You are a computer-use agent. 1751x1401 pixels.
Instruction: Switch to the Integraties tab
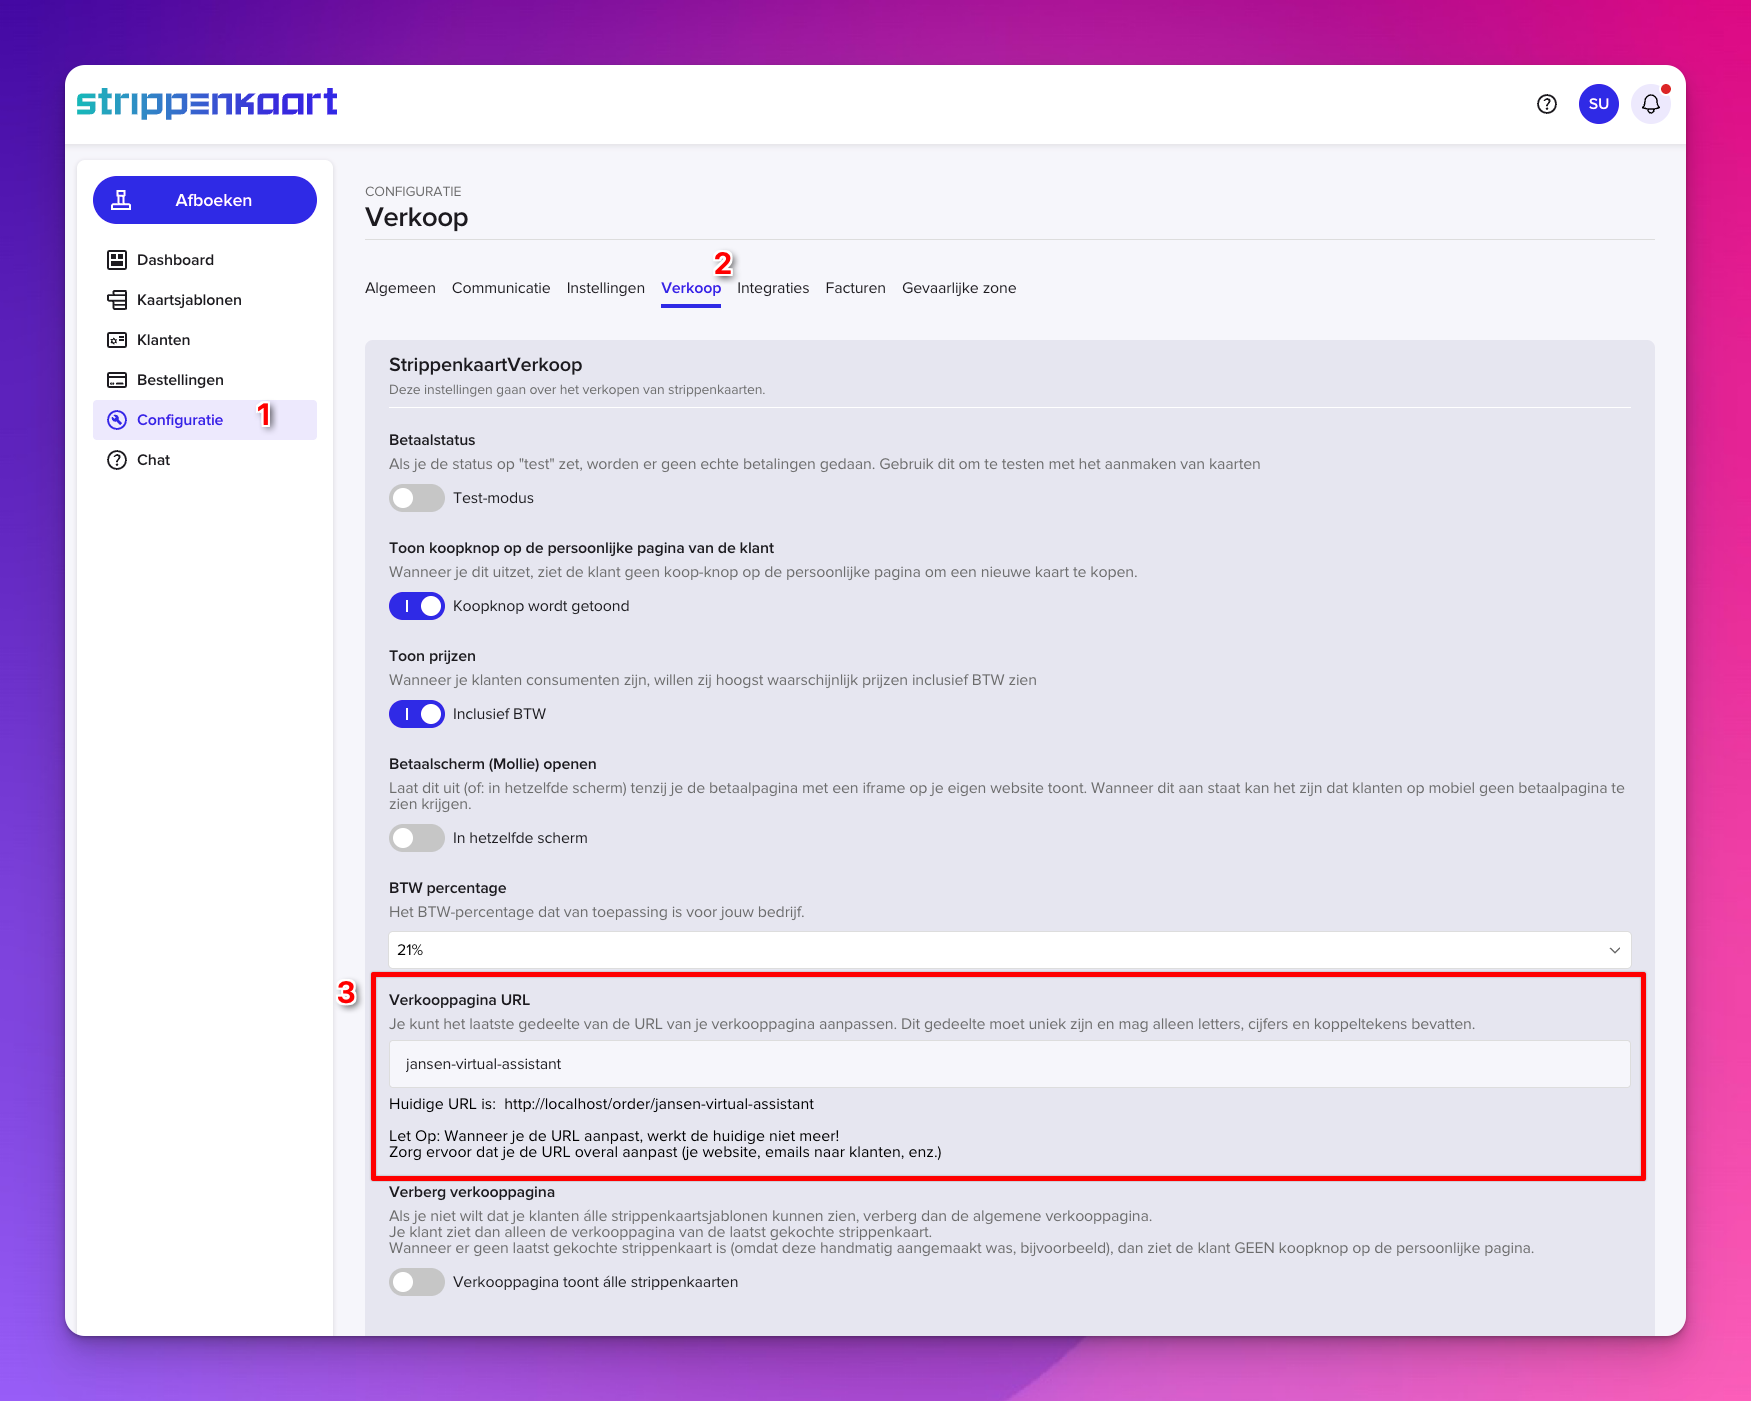(x=772, y=288)
